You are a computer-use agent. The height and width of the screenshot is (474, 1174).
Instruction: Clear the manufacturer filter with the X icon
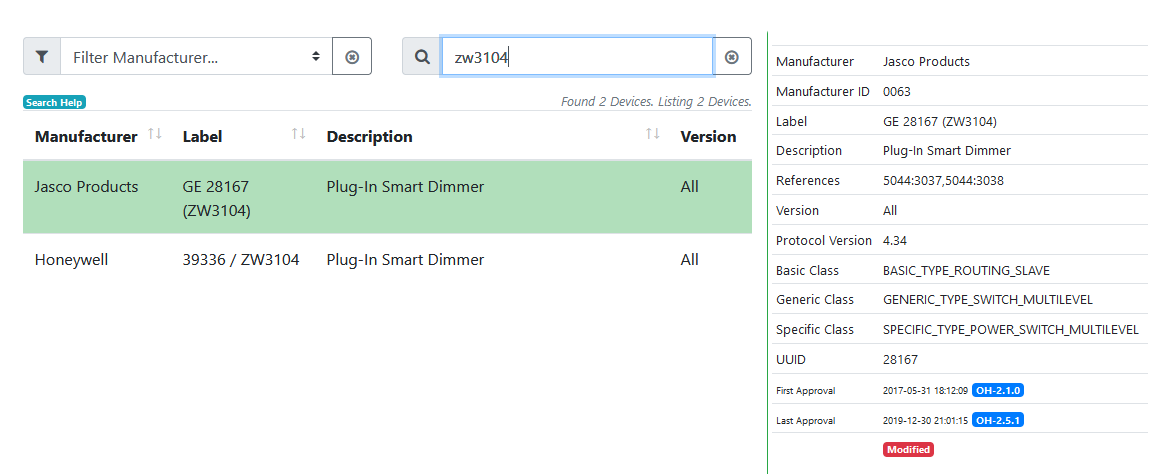351,57
